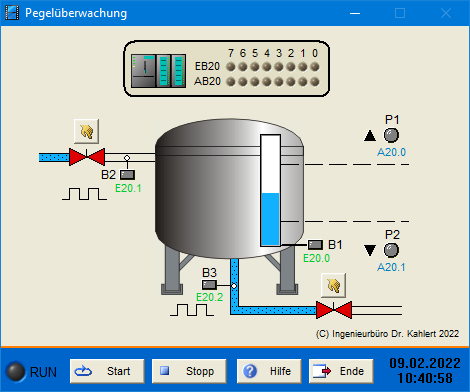
Task: Click the up arrow beside P1
Action: [x=370, y=136]
